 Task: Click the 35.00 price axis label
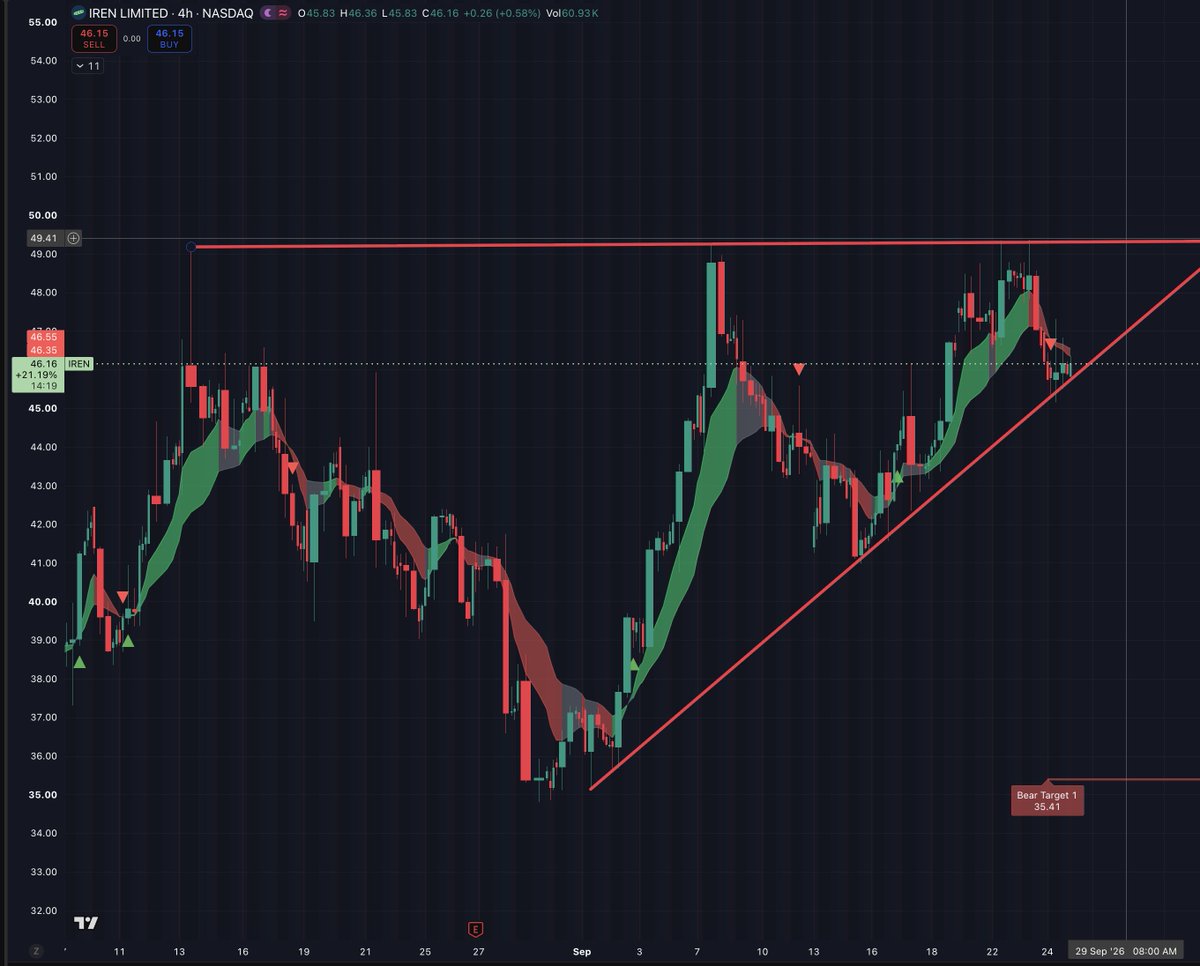(x=43, y=795)
